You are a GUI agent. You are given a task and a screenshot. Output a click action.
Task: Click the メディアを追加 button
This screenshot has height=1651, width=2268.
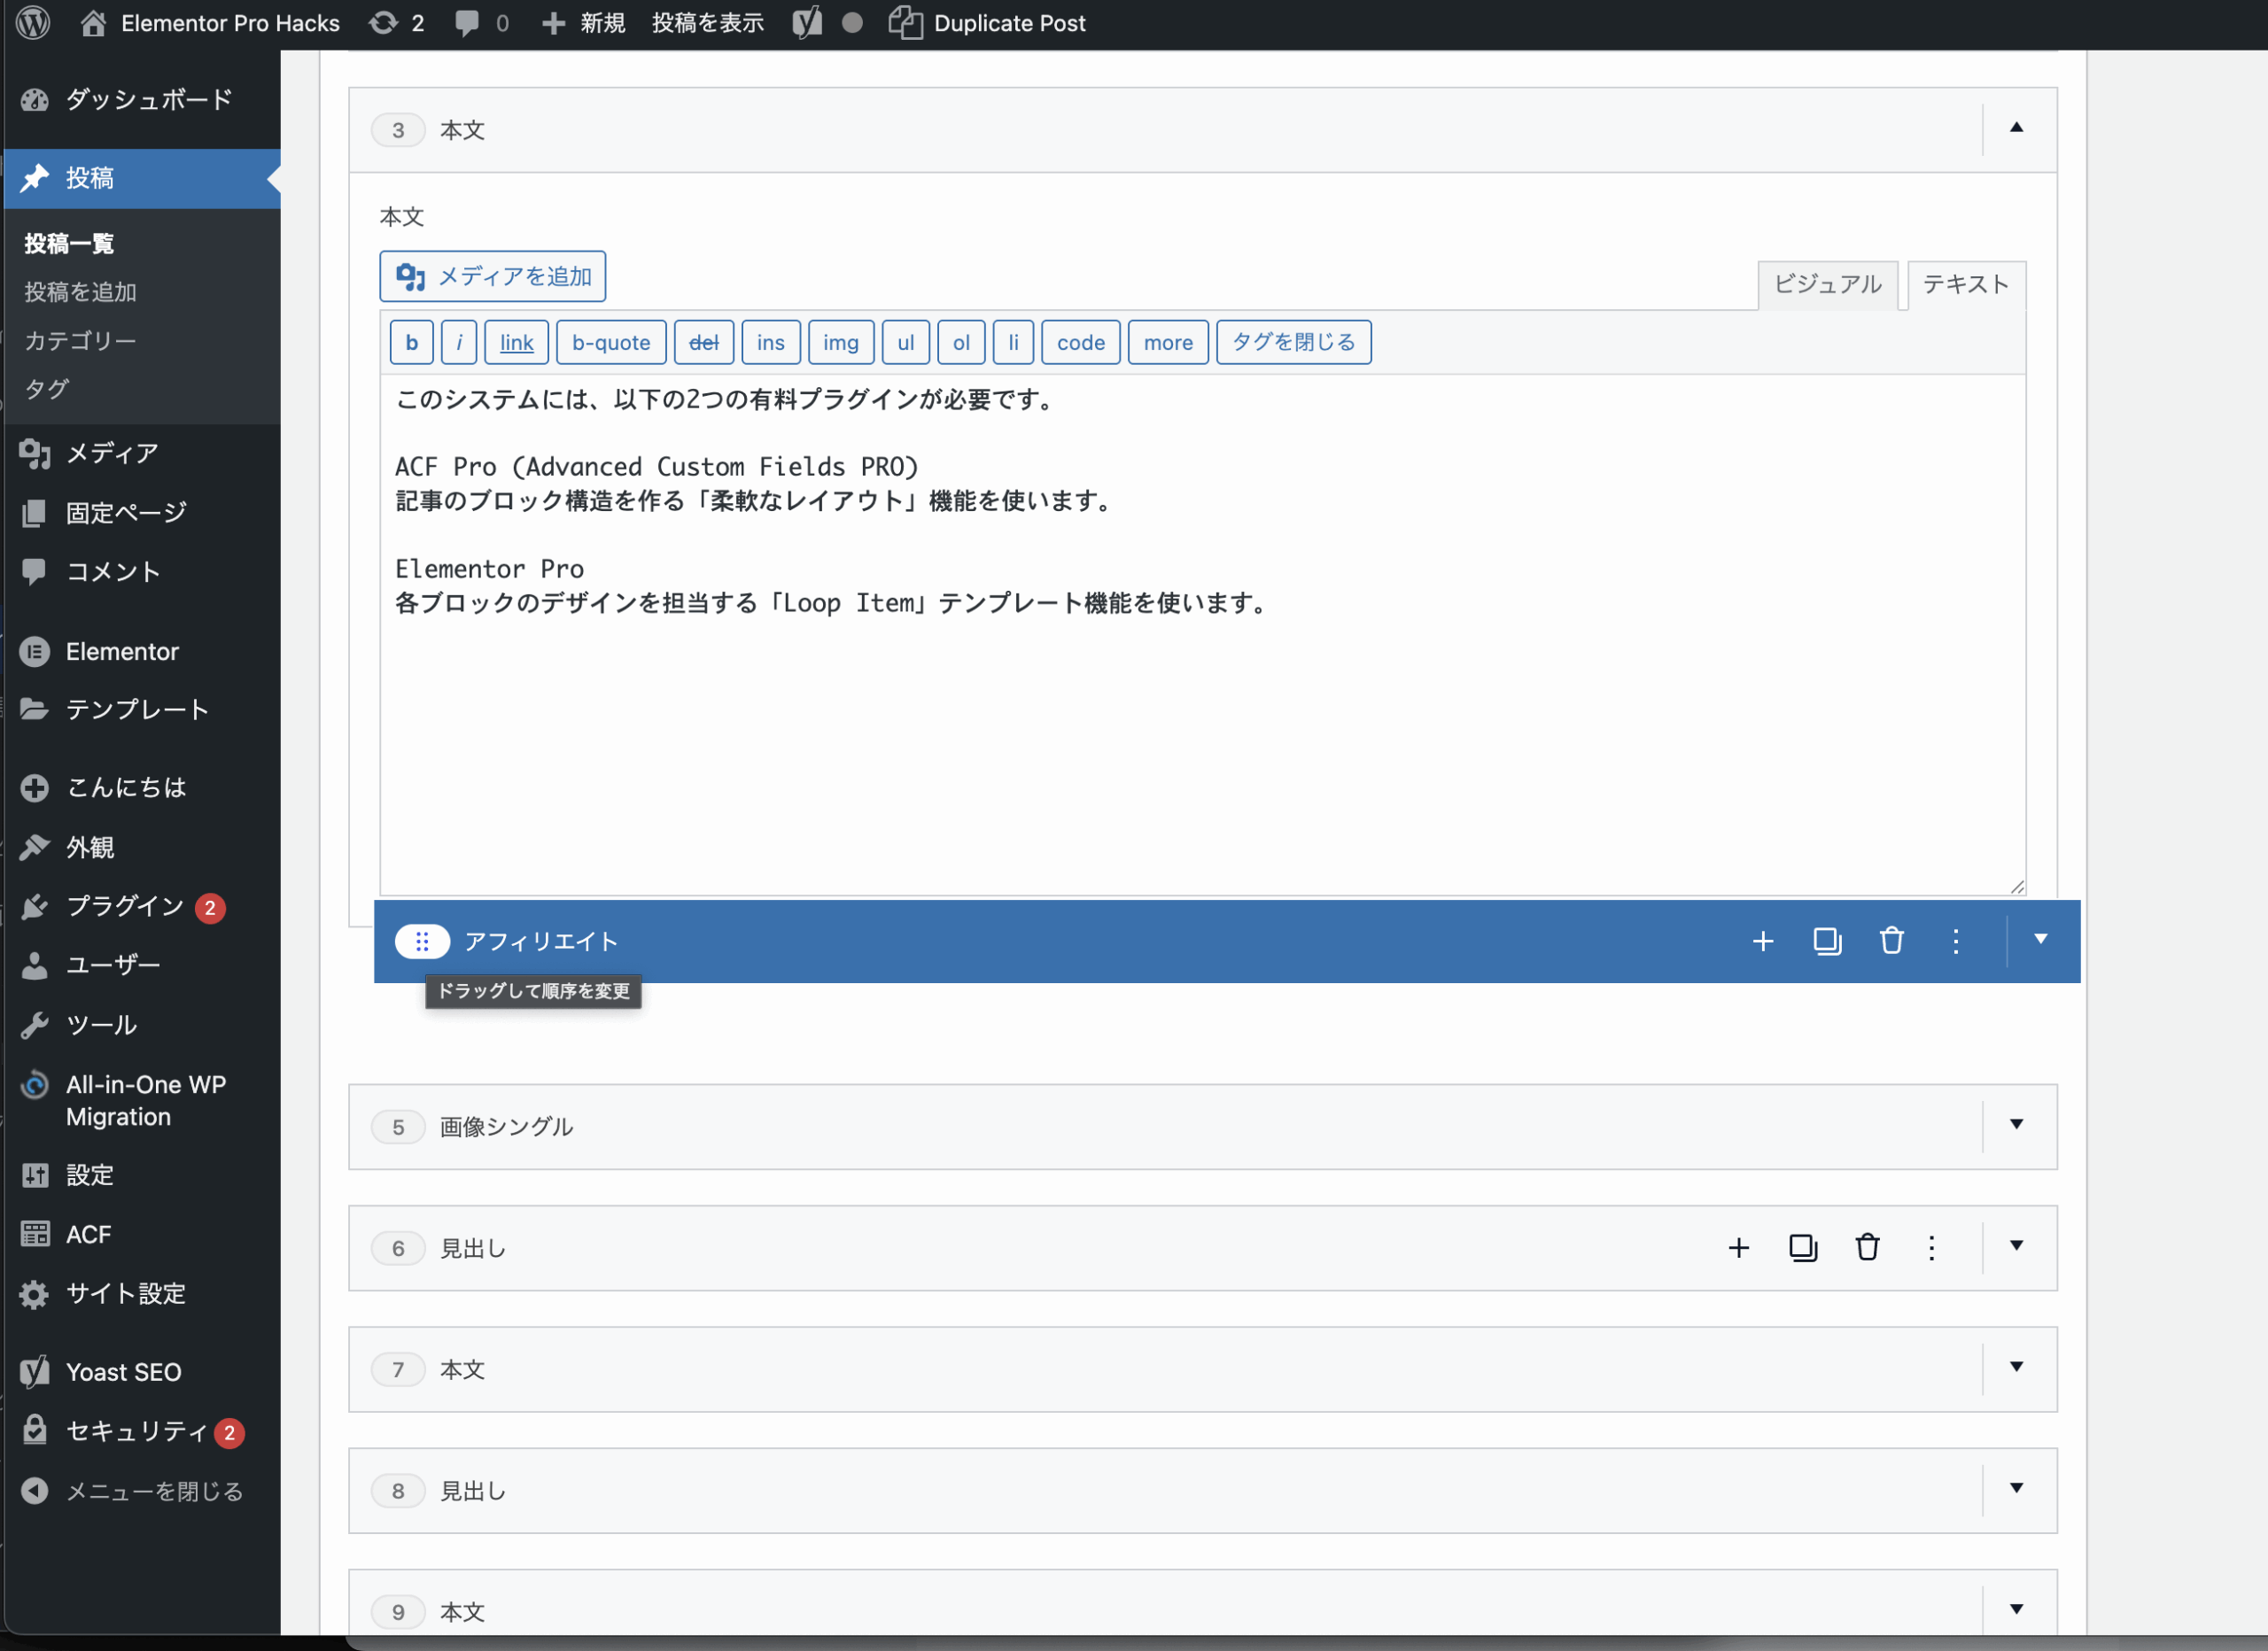pyautogui.click(x=493, y=277)
